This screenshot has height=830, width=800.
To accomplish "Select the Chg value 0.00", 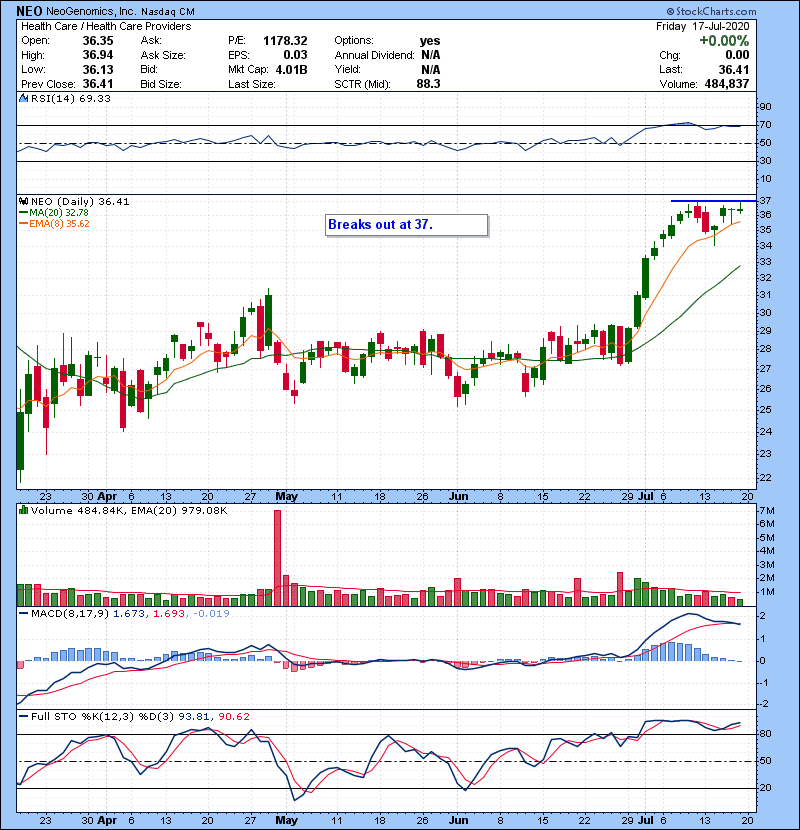I will click(737, 55).
